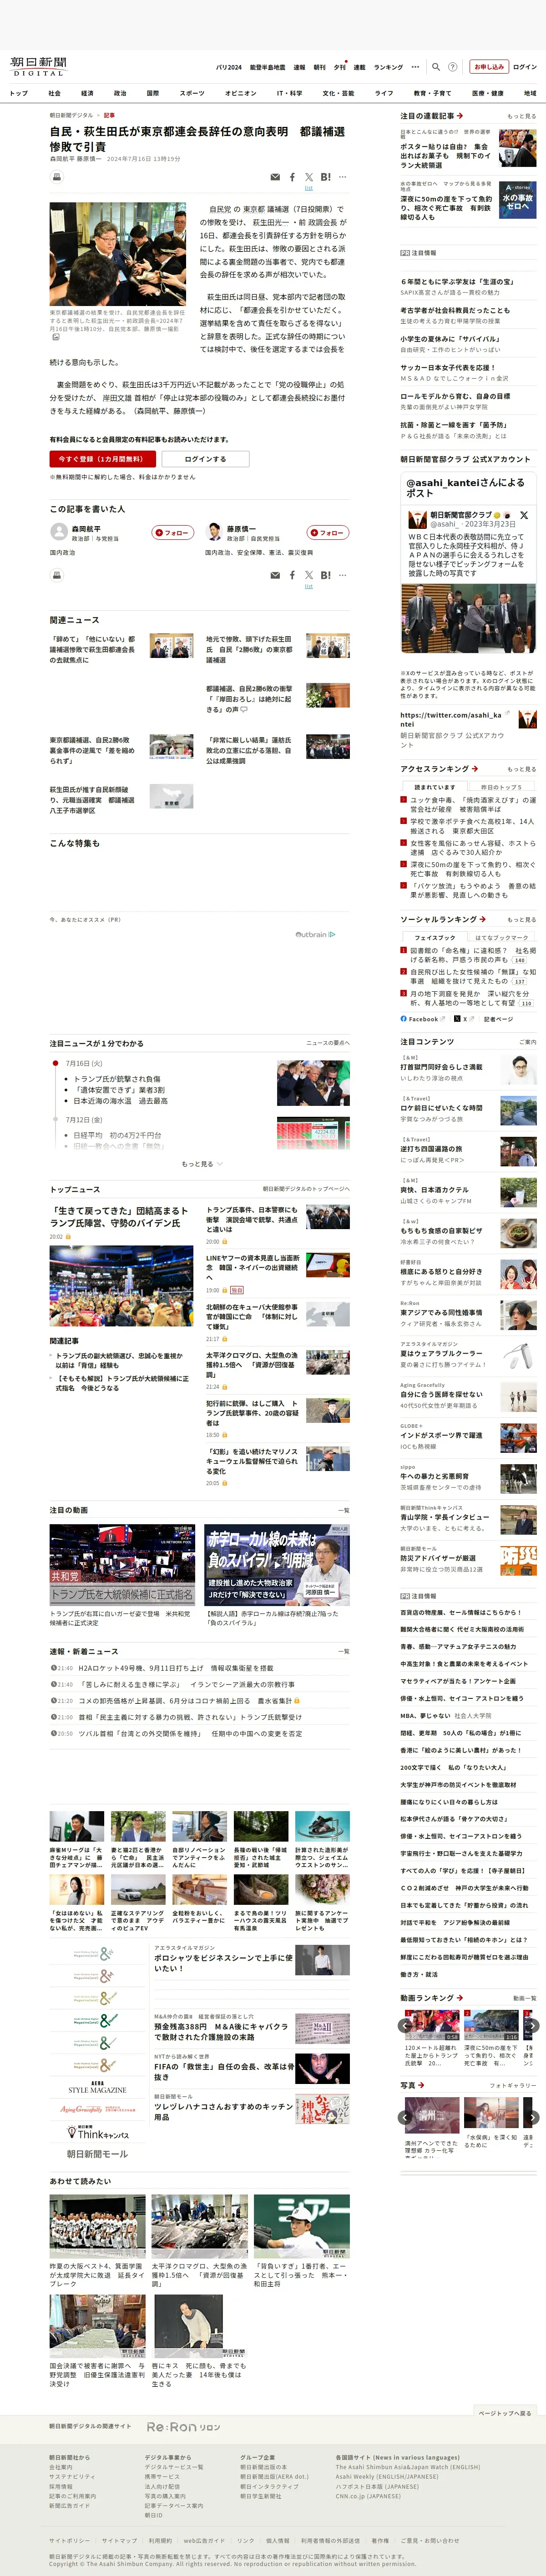
Task: Open 社会 section in navigation bar
Action: pyautogui.click(x=54, y=93)
